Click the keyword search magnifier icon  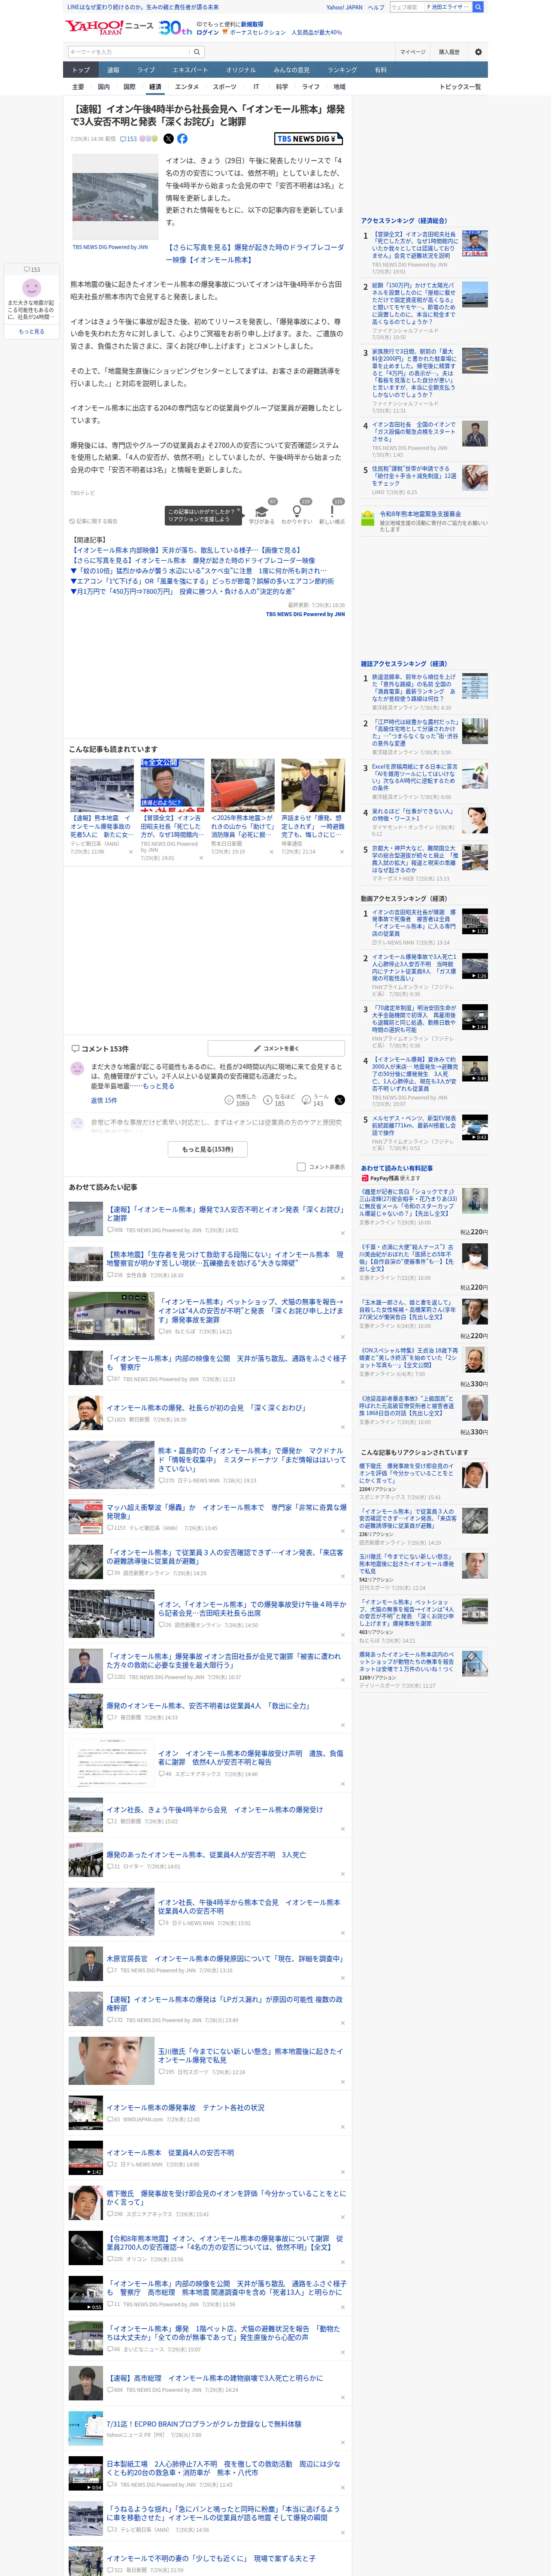pos(197,52)
